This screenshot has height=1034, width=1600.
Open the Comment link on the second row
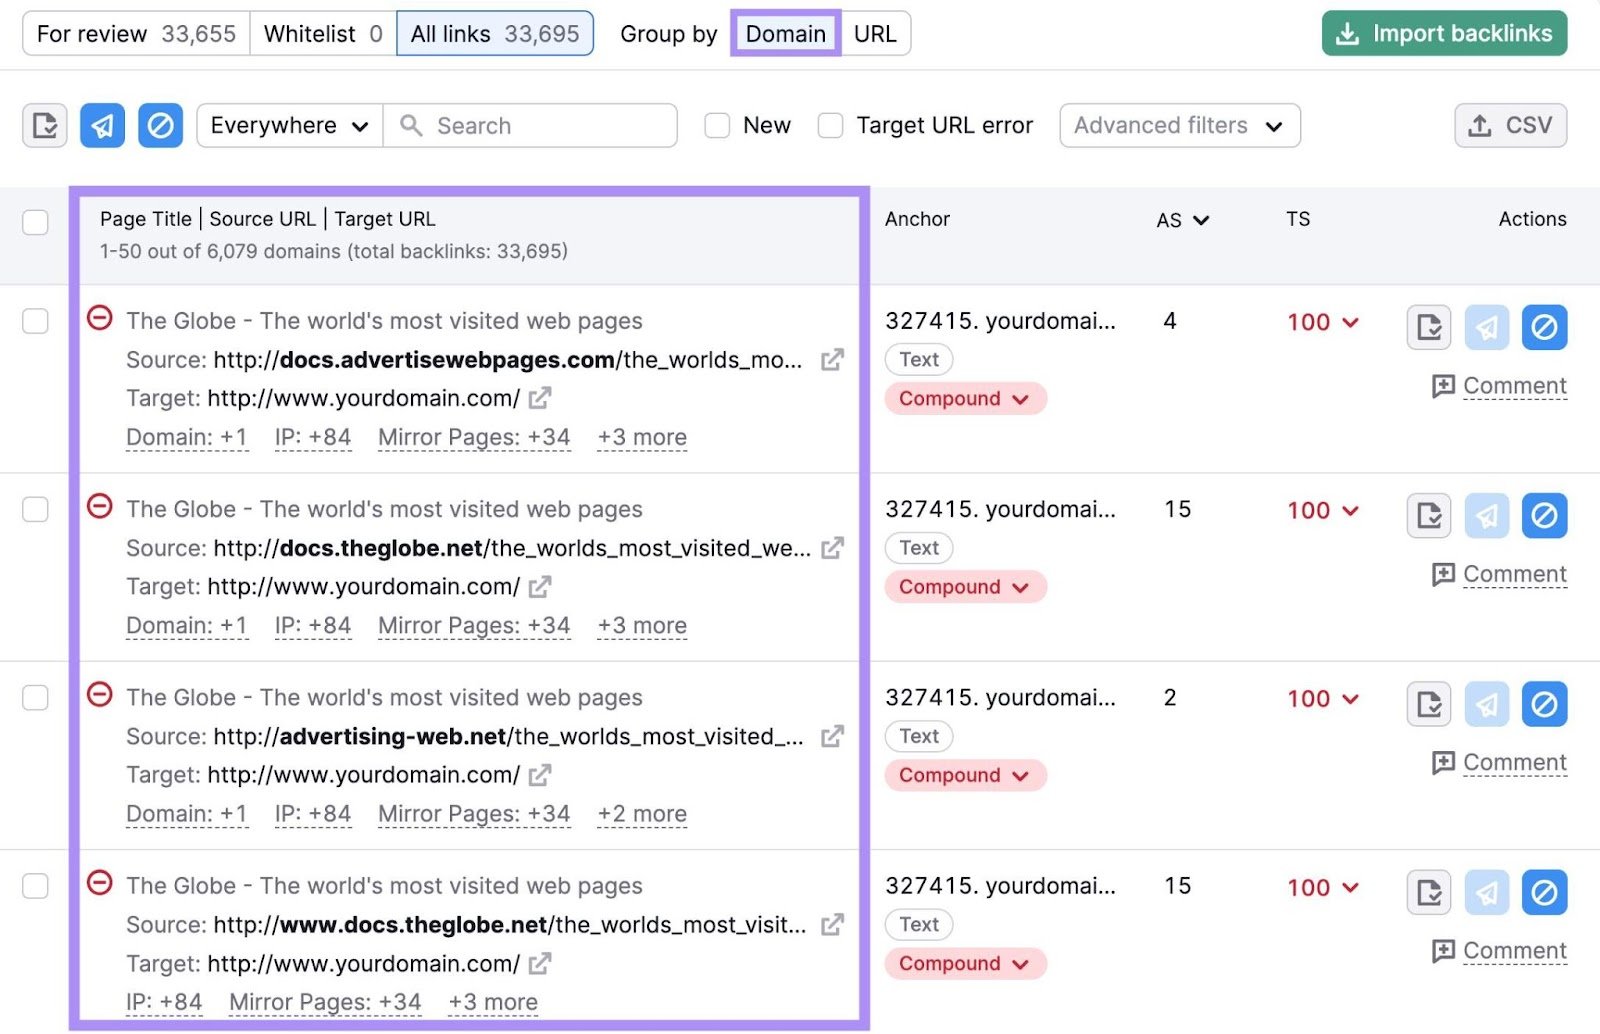(x=1513, y=574)
